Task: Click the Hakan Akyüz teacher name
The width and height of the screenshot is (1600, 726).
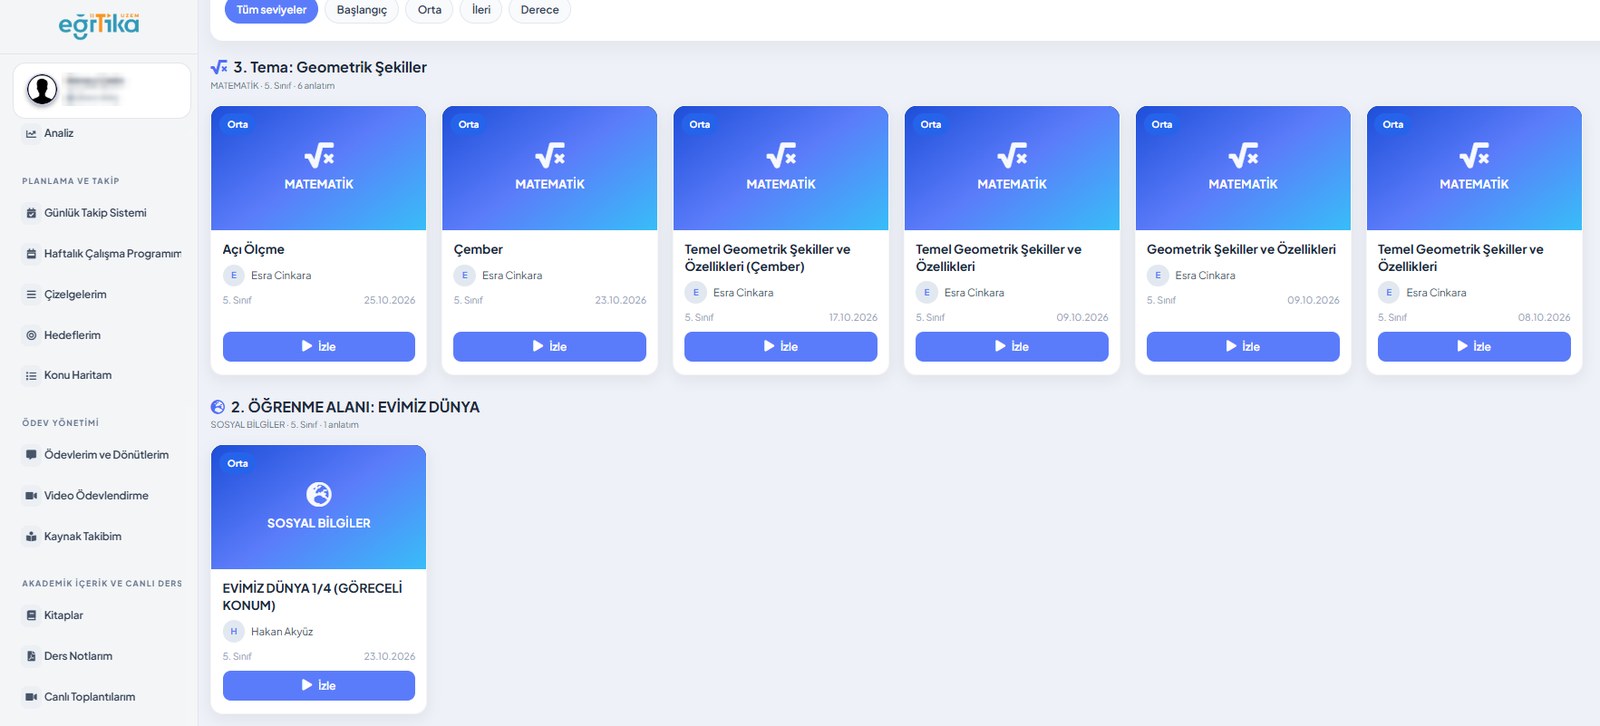Action: pyautogui.click(x=282, y=632)
